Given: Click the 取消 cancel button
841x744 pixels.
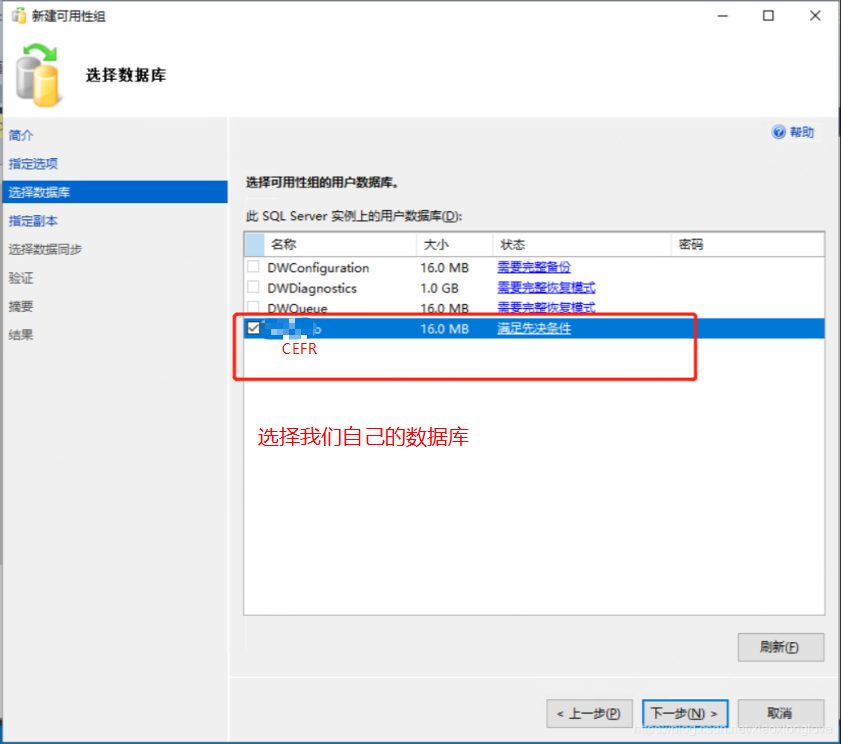Looking at the screenshot, I should pos(780,713).
